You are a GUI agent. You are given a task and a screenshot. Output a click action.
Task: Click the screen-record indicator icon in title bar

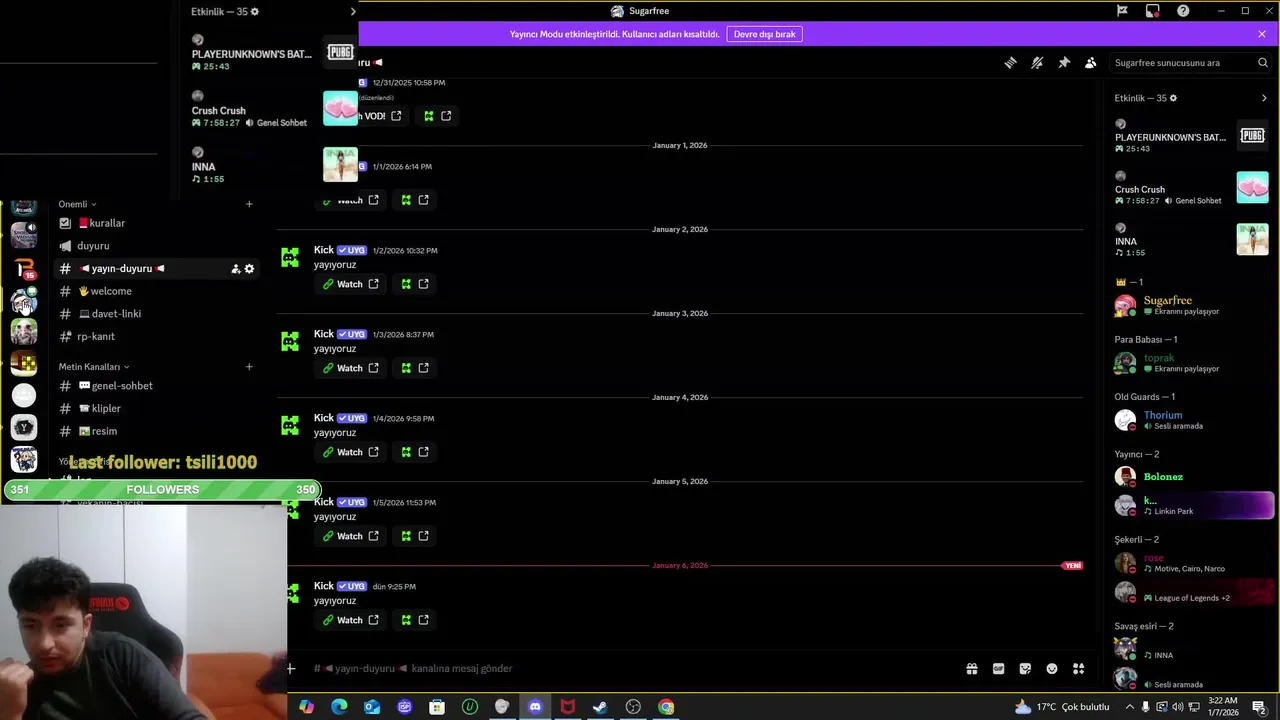1153,11
